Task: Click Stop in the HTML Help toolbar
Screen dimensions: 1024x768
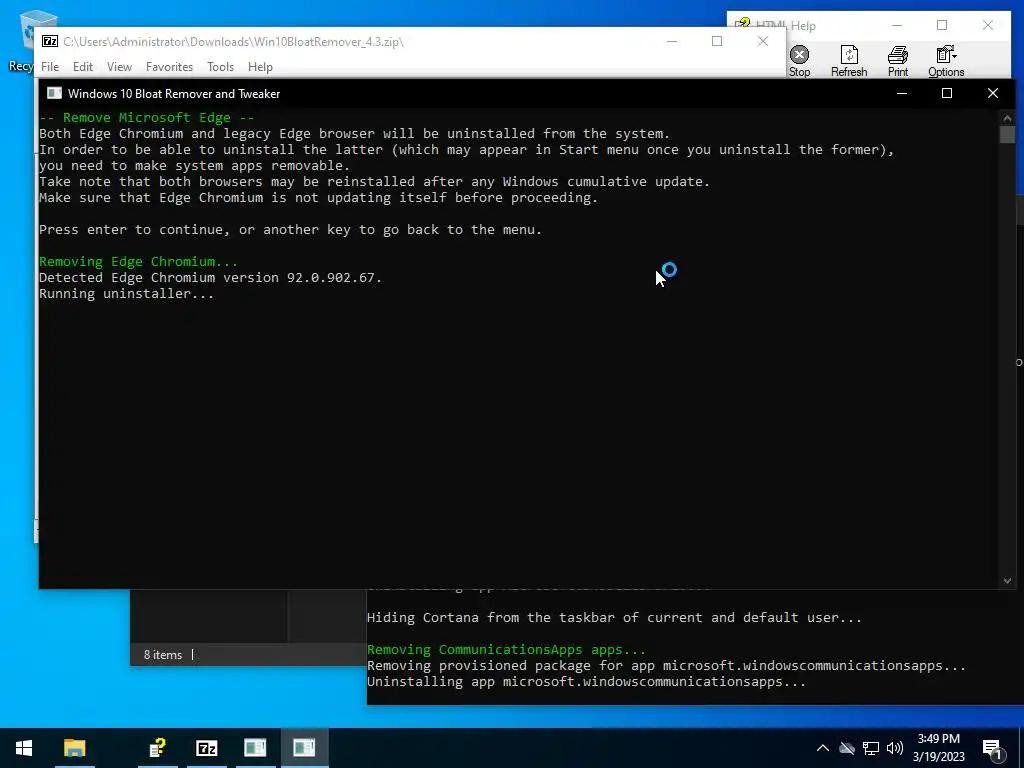Action: 799,61
